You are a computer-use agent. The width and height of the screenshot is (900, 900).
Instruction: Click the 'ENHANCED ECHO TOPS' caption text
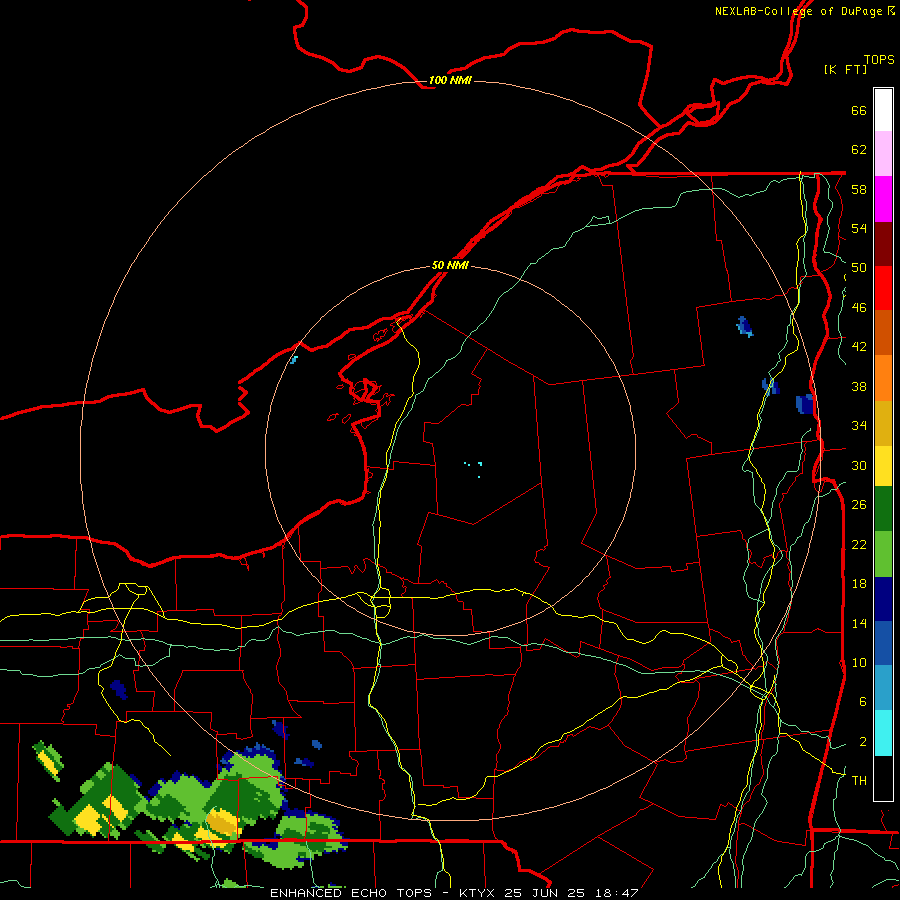pyautogui.click(x=351, y=893)
